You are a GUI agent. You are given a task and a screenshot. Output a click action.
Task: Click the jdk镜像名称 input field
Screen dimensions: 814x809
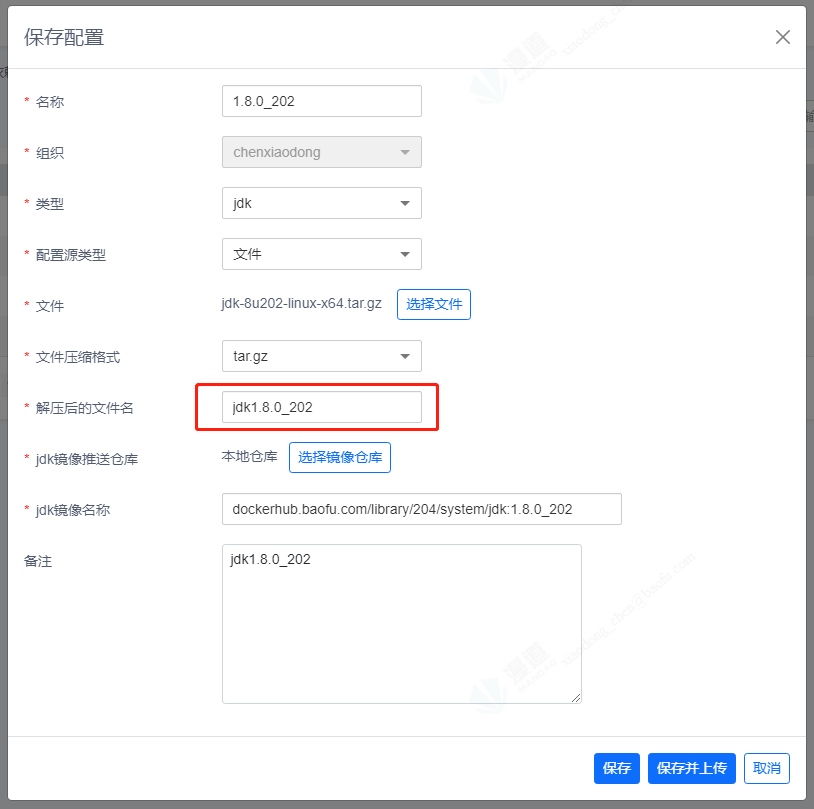click(x=422, y=509)
